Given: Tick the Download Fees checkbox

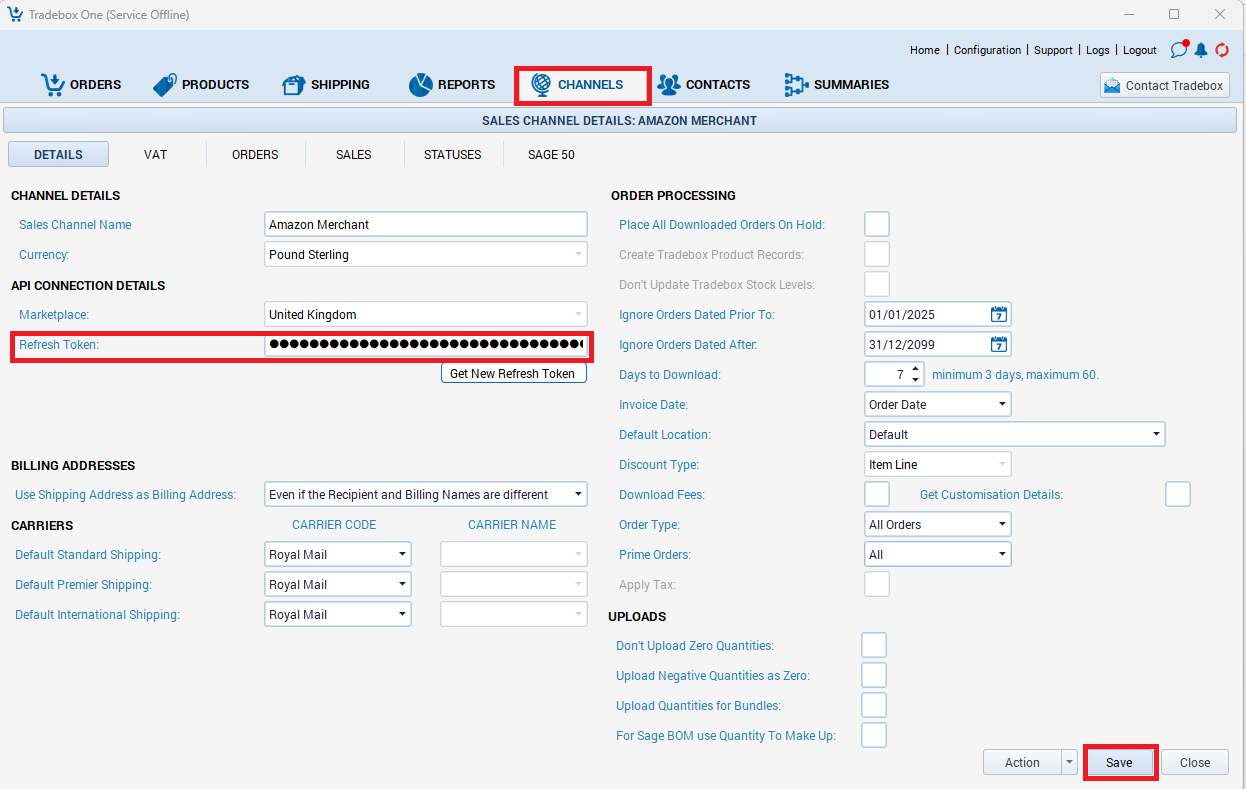Looking at the screenshot, I should [877, 495].
